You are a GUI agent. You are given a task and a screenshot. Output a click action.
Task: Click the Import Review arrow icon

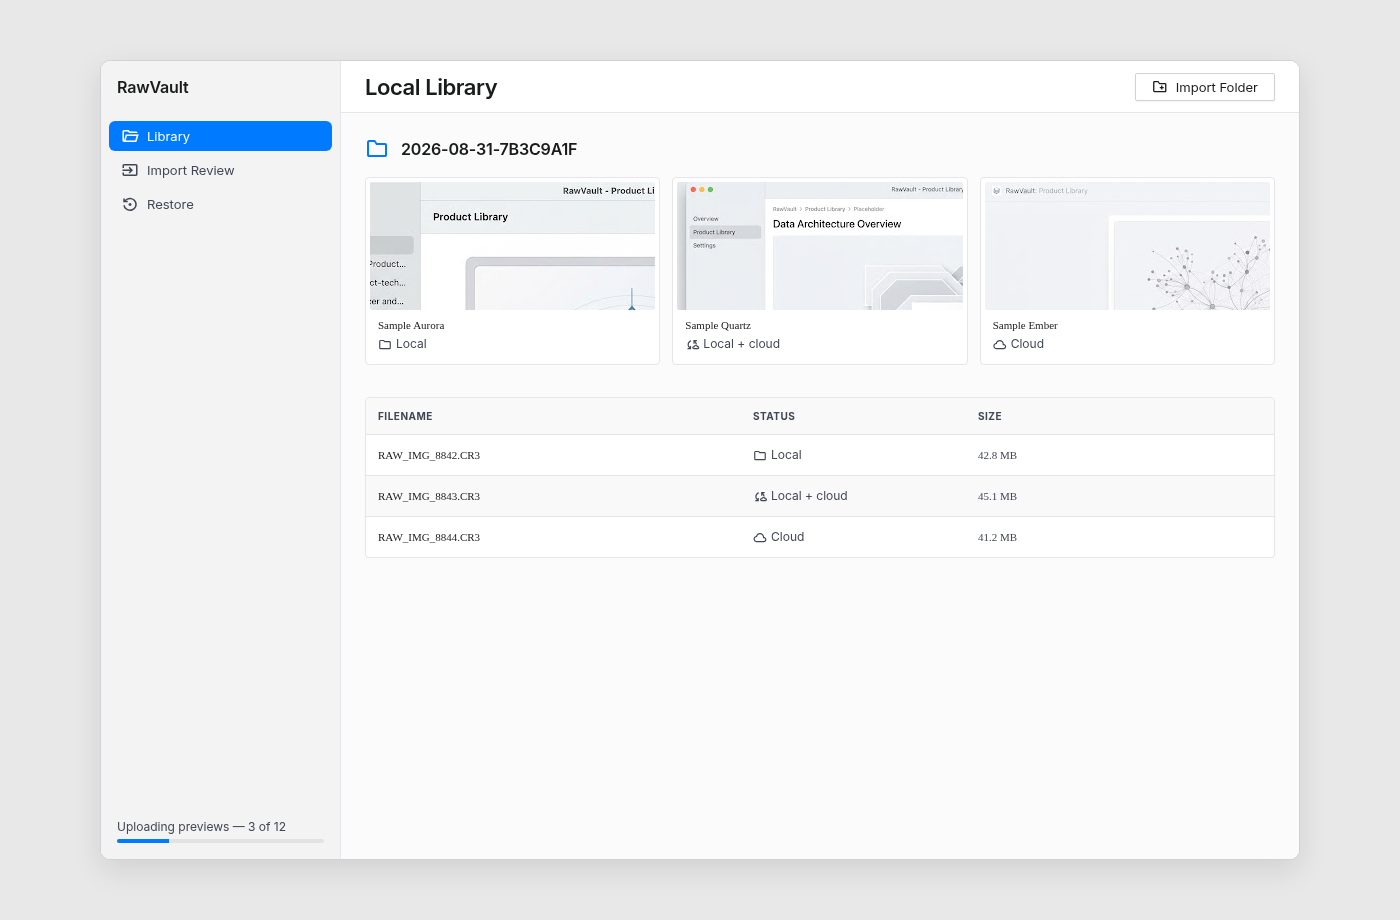[x=130, y=170]
